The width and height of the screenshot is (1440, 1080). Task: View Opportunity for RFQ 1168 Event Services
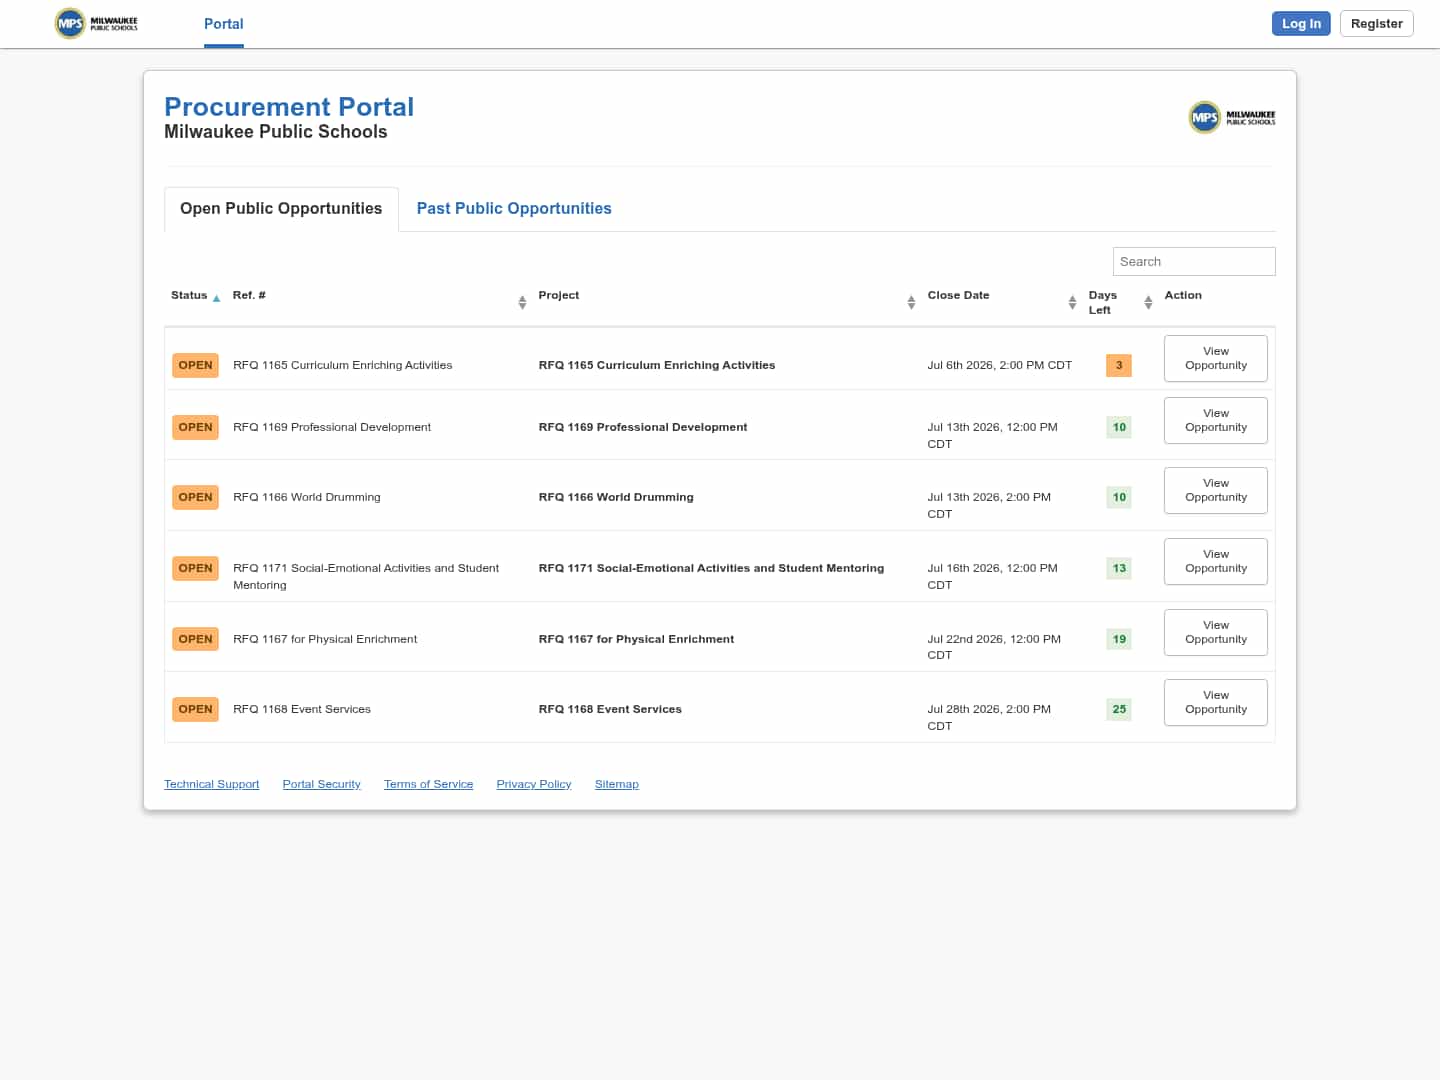coord(1216,702)
